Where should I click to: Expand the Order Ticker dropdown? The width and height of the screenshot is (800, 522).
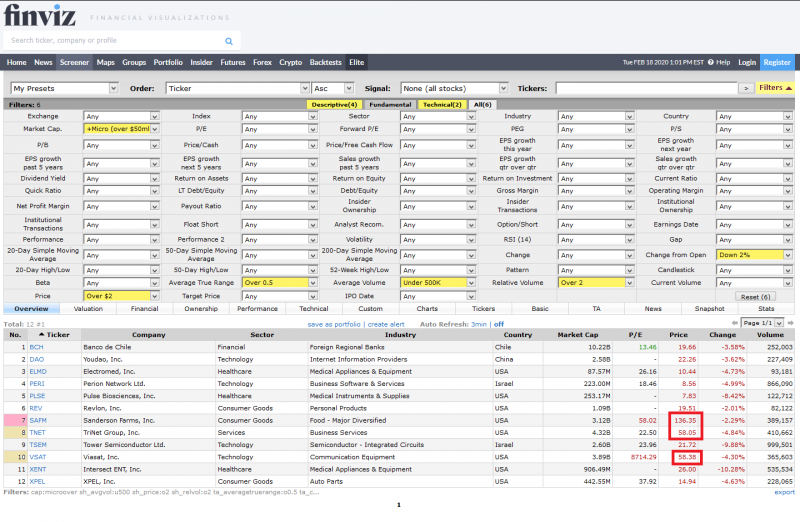coord(237,88)
